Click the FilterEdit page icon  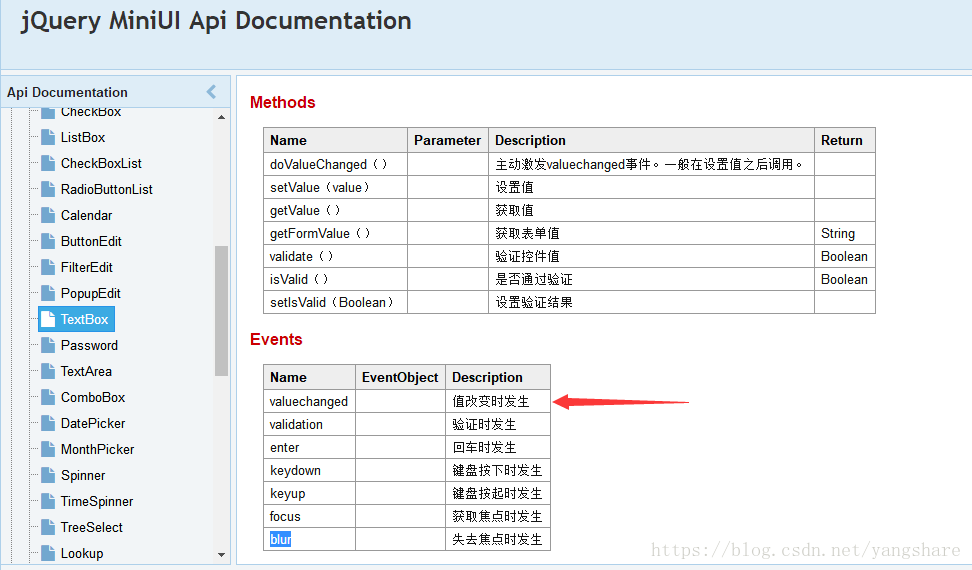(48, 267)
